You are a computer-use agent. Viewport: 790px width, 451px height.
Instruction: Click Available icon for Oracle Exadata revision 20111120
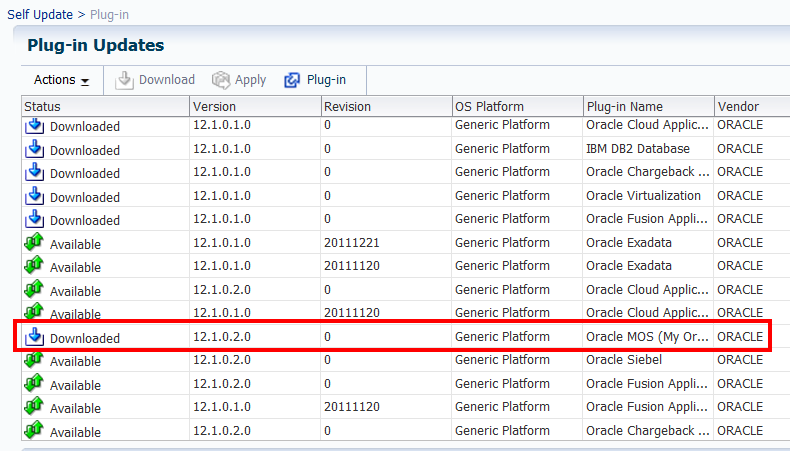(34, 266)
